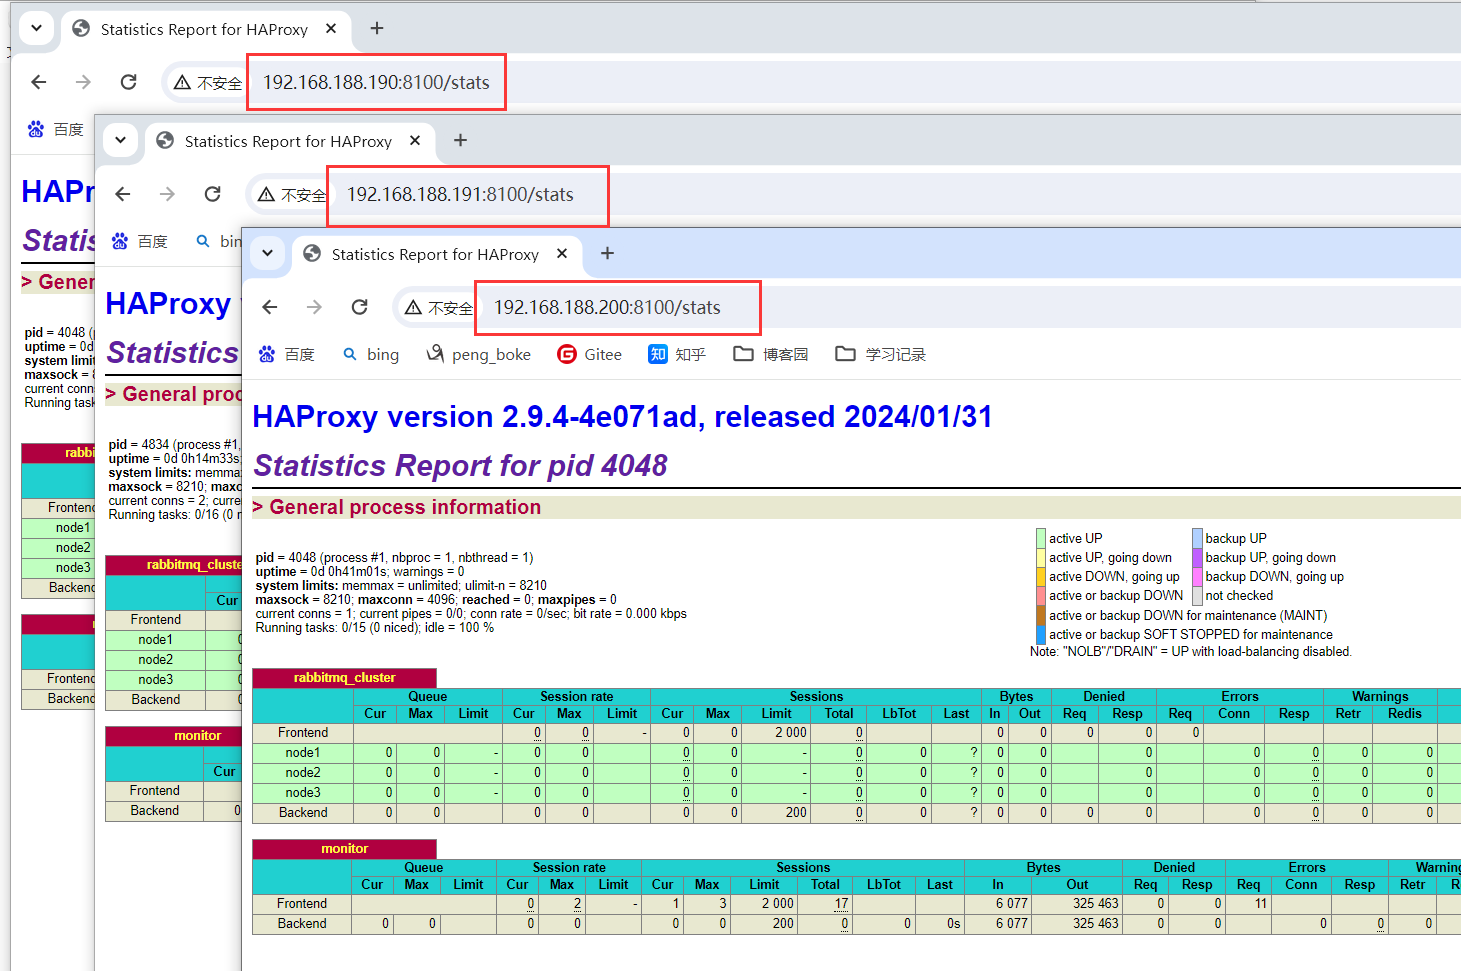Go forward in the 192.168.188.190 window
Viewport: 1461px width, 971px height.
[83, 82]
